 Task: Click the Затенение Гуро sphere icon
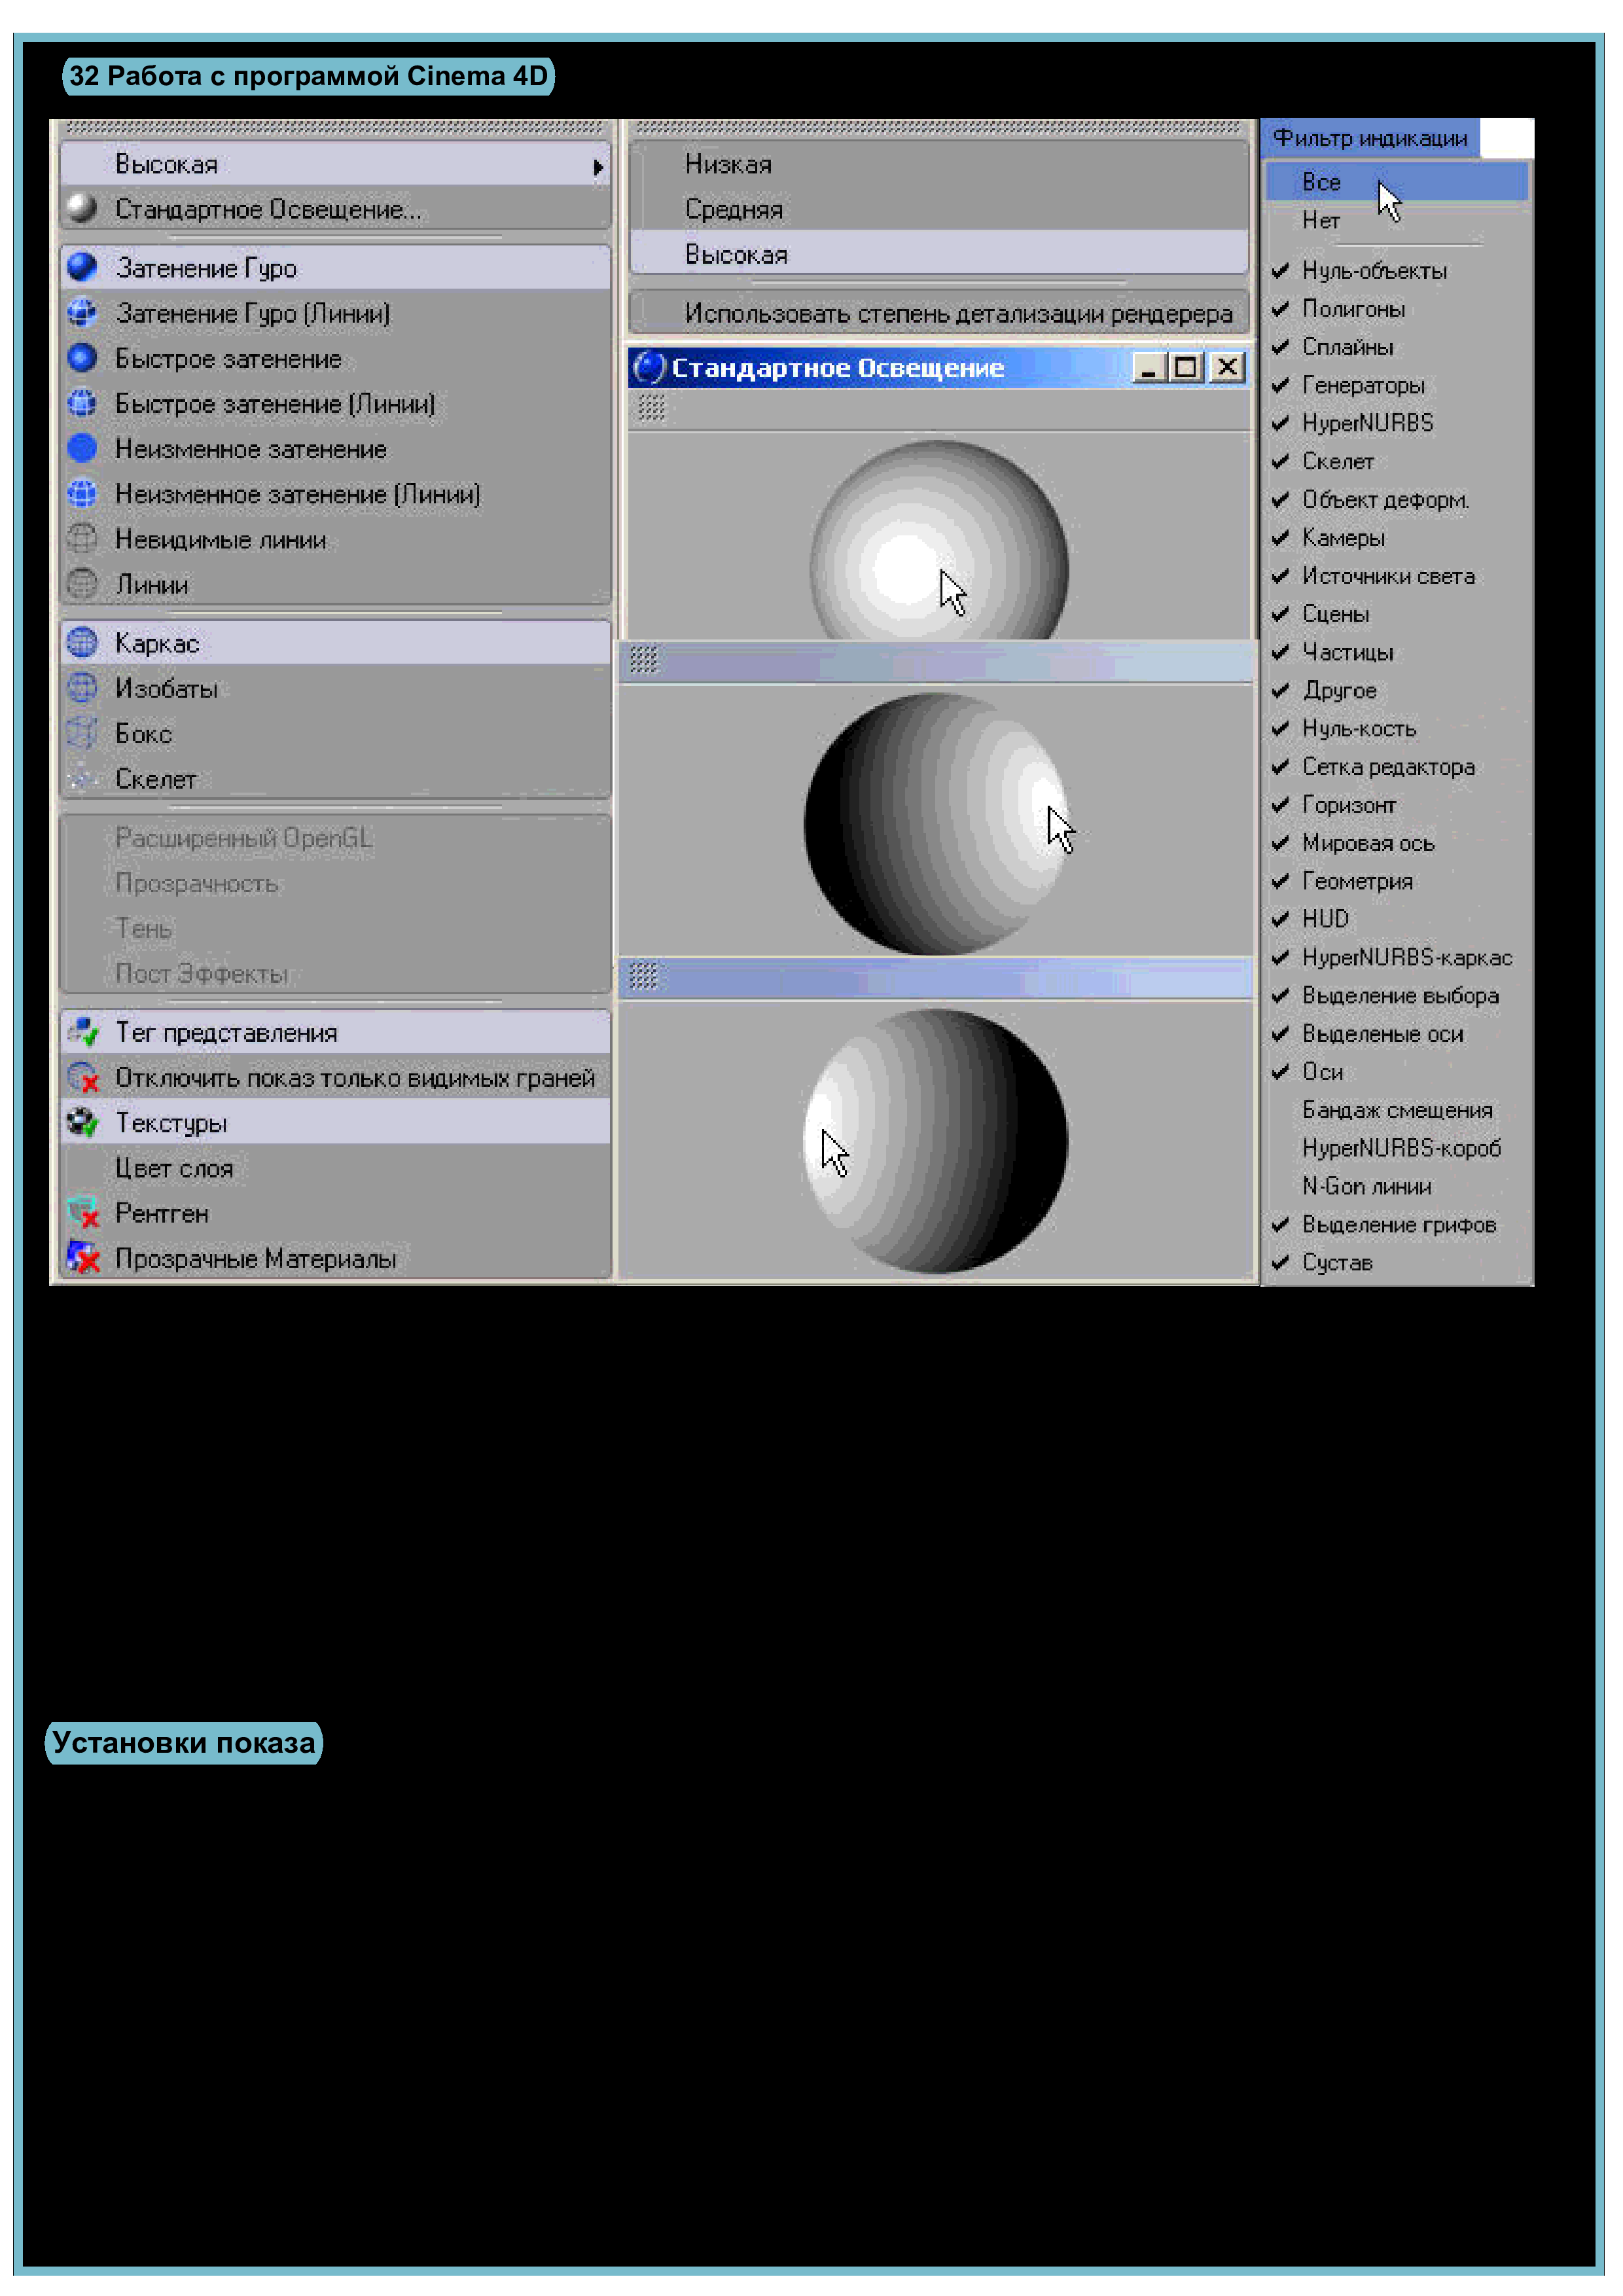click(x=82, y=267)
